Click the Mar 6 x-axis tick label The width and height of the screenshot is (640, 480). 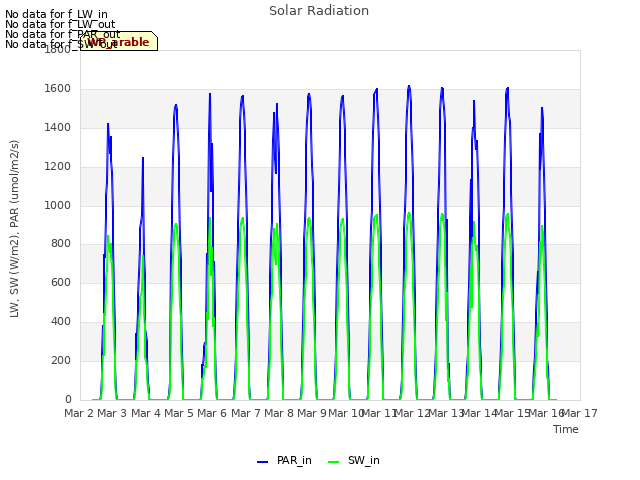coord(212,413)
